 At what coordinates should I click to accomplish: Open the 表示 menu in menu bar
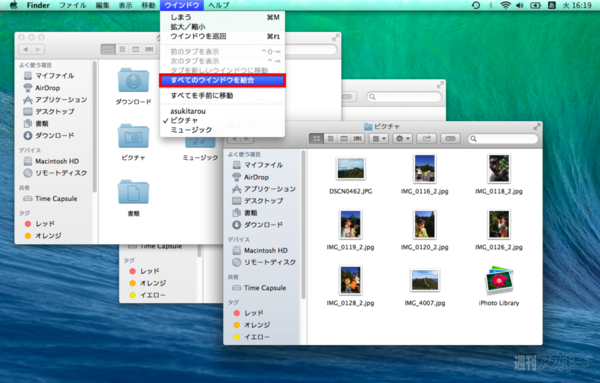click(125, 5)
